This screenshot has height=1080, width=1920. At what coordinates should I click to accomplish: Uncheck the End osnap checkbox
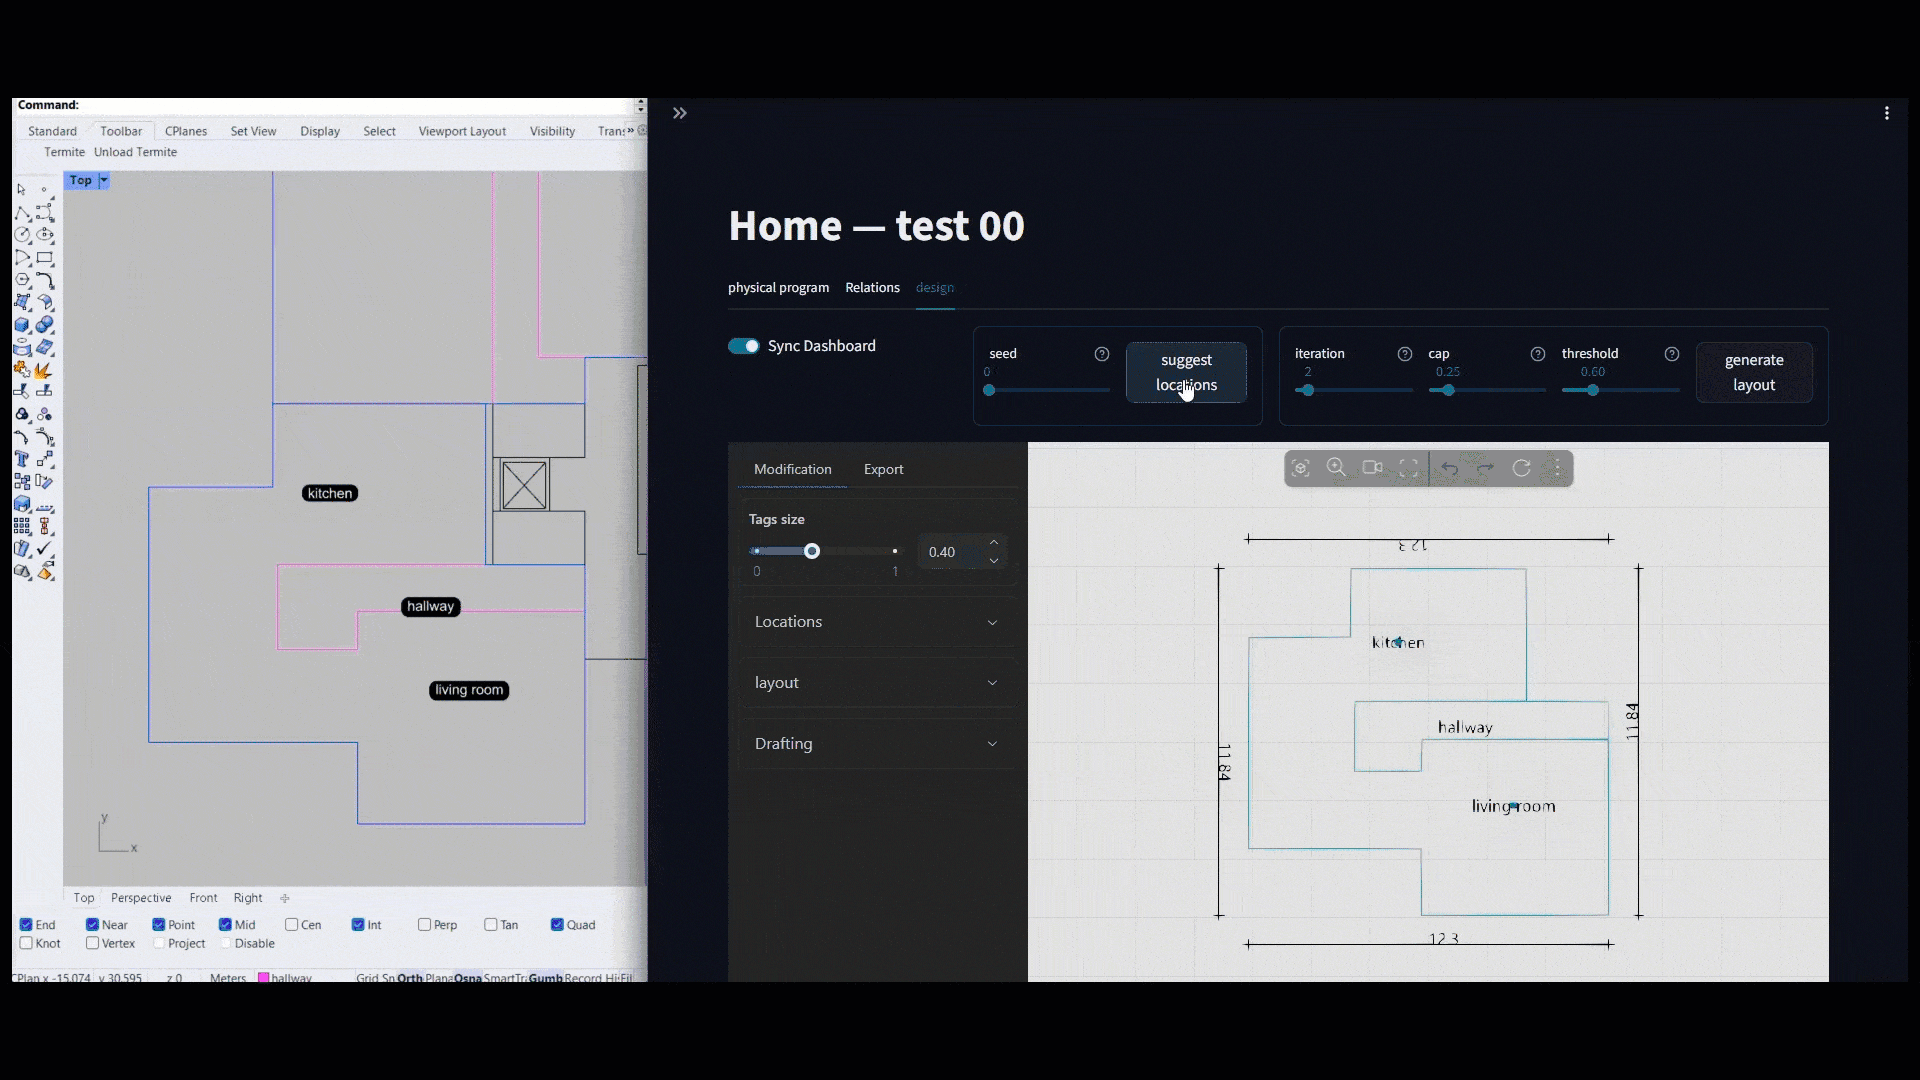pyautogui.click(x=24, y=925)
